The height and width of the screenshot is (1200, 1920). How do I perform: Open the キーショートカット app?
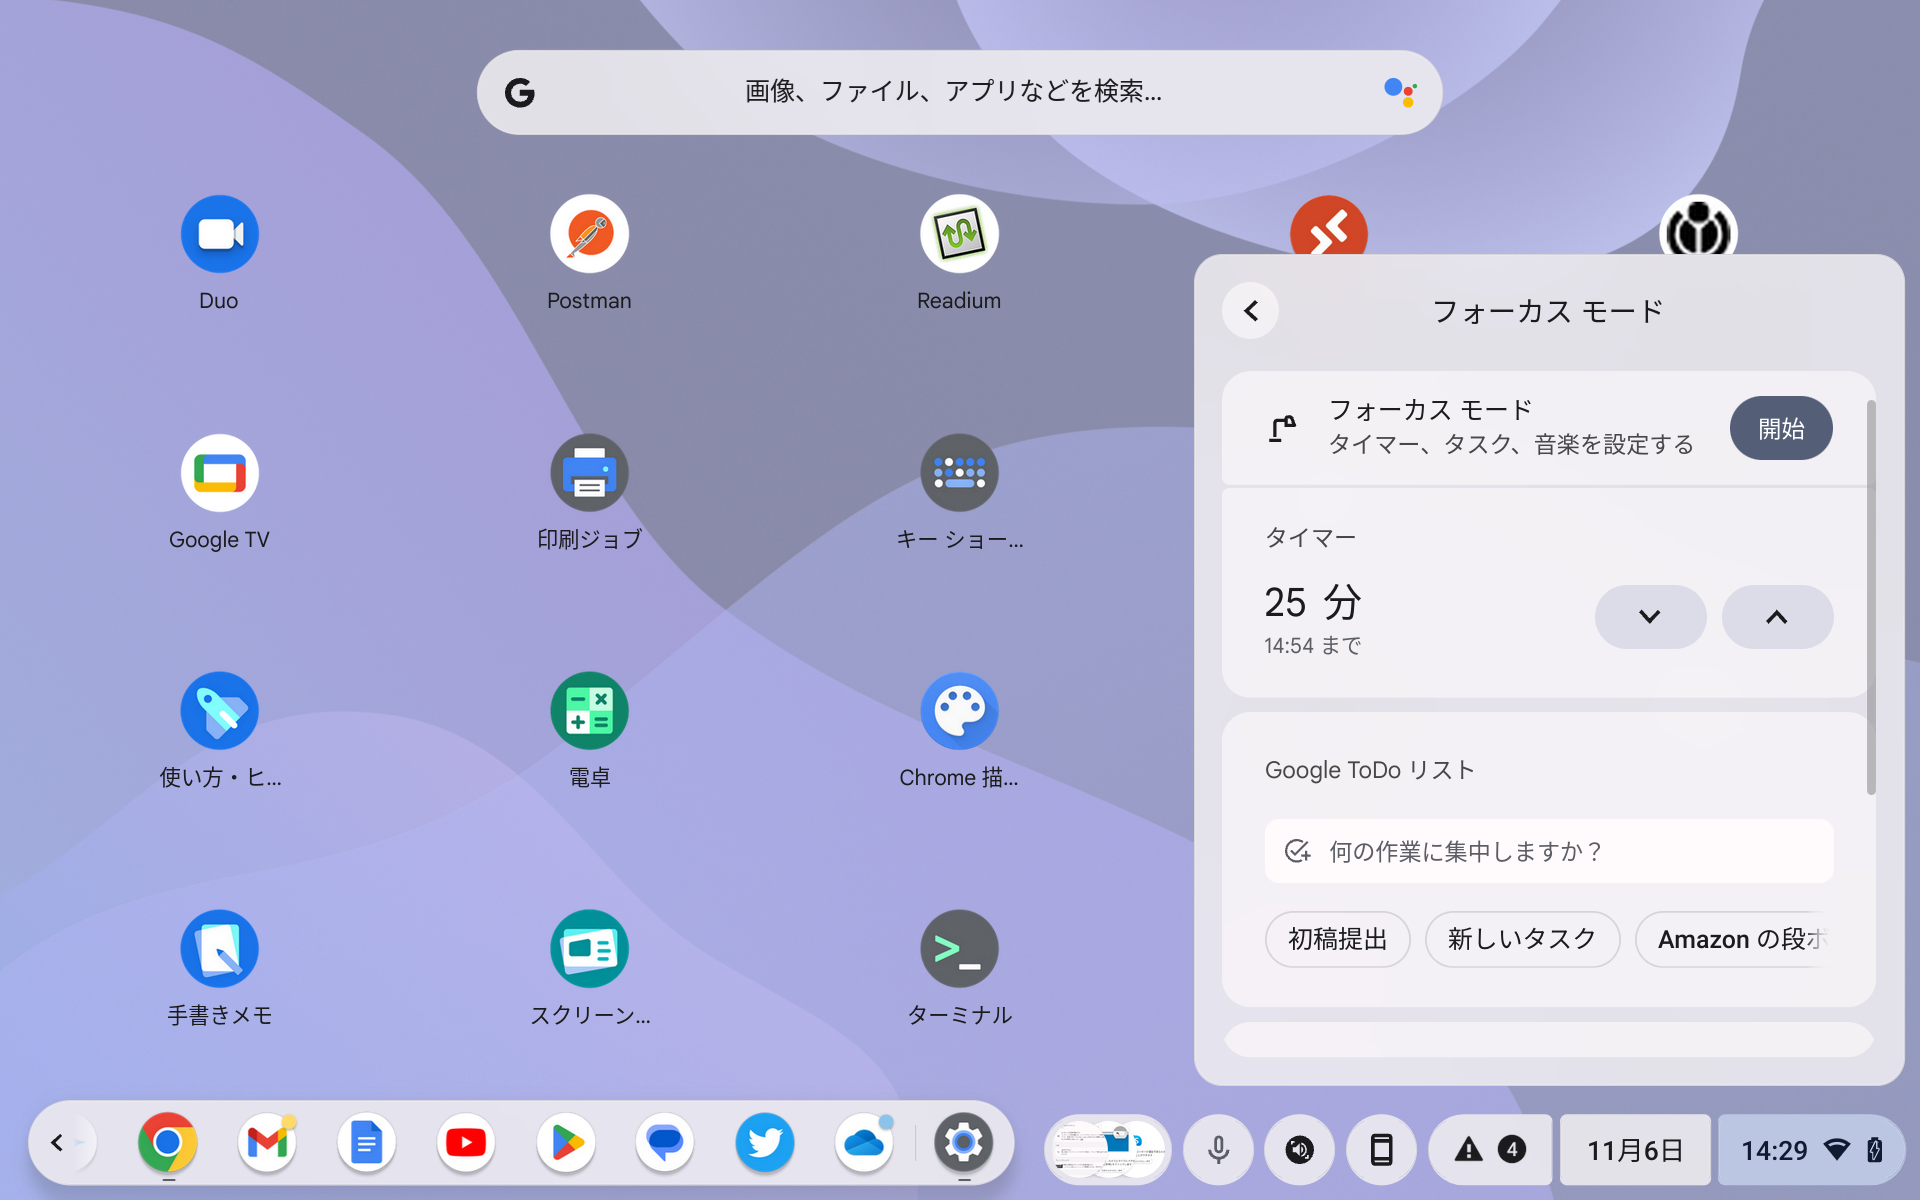point(959,472)
